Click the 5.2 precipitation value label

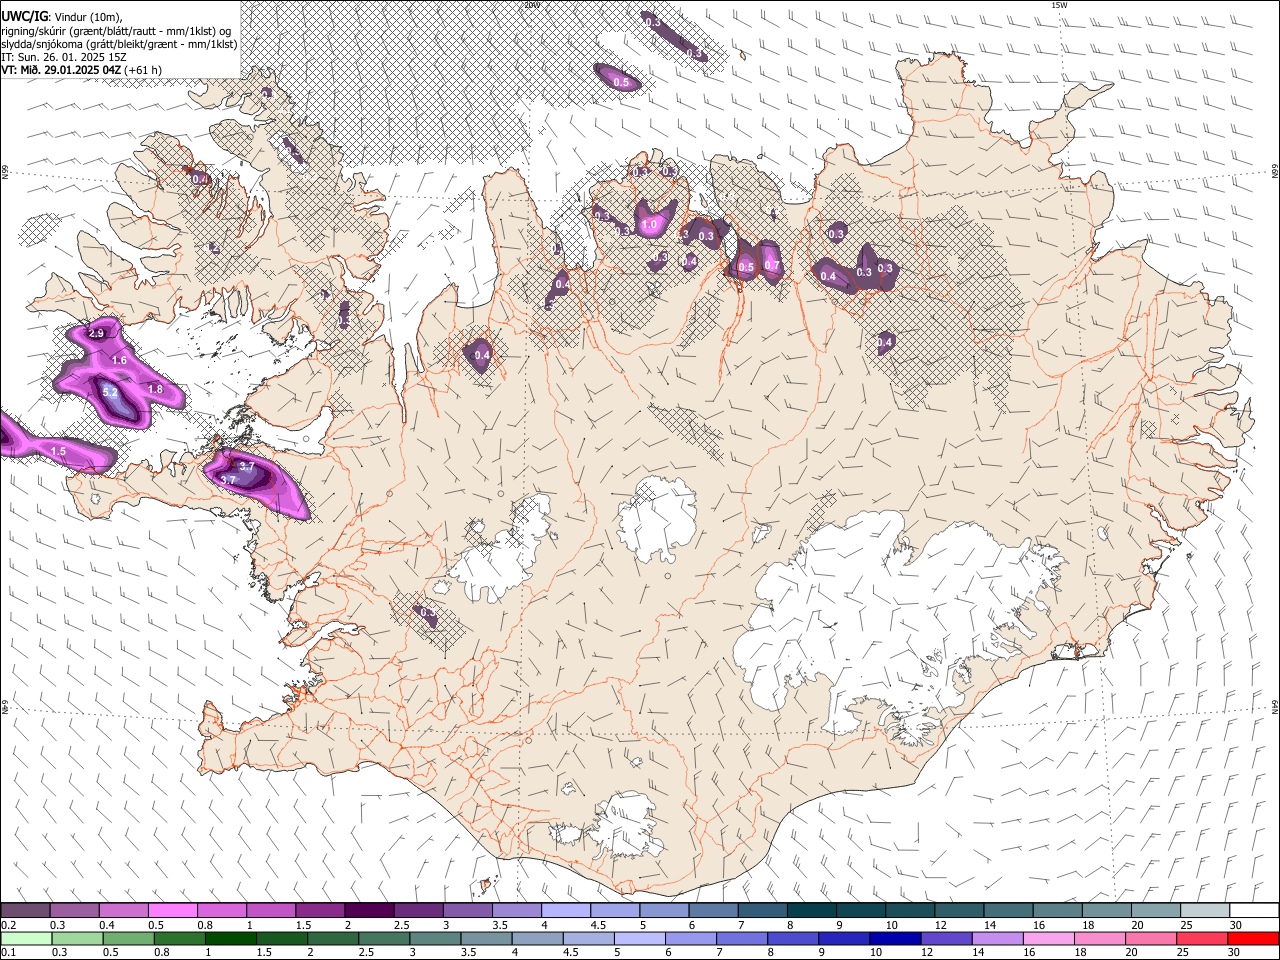[x=110, y=393]
